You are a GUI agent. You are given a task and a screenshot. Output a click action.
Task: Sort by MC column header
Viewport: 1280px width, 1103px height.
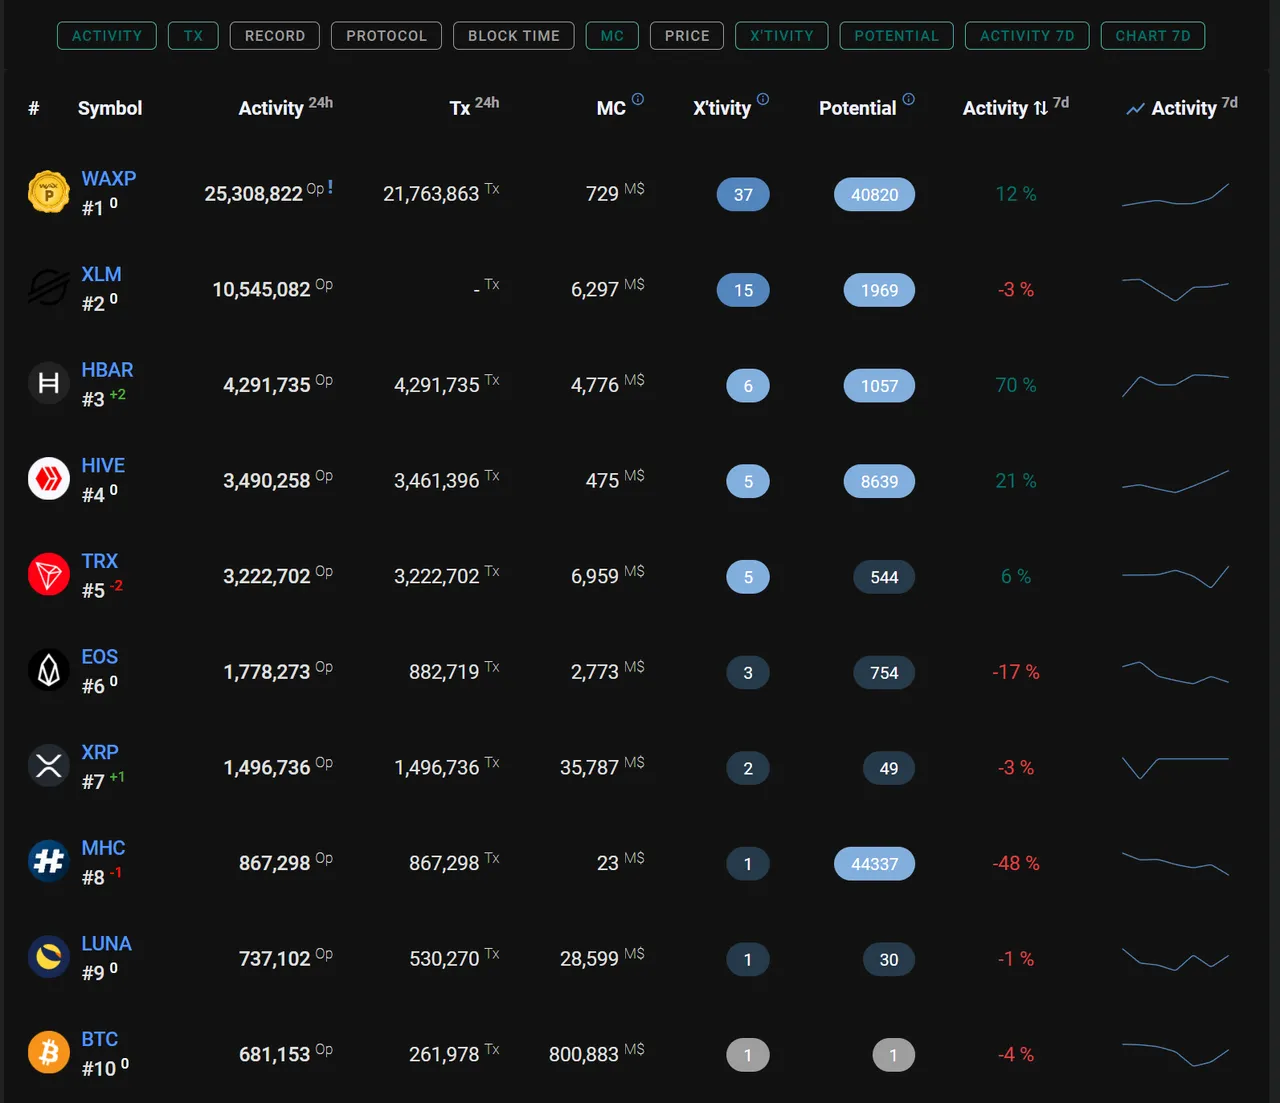(x=611, y=108)
